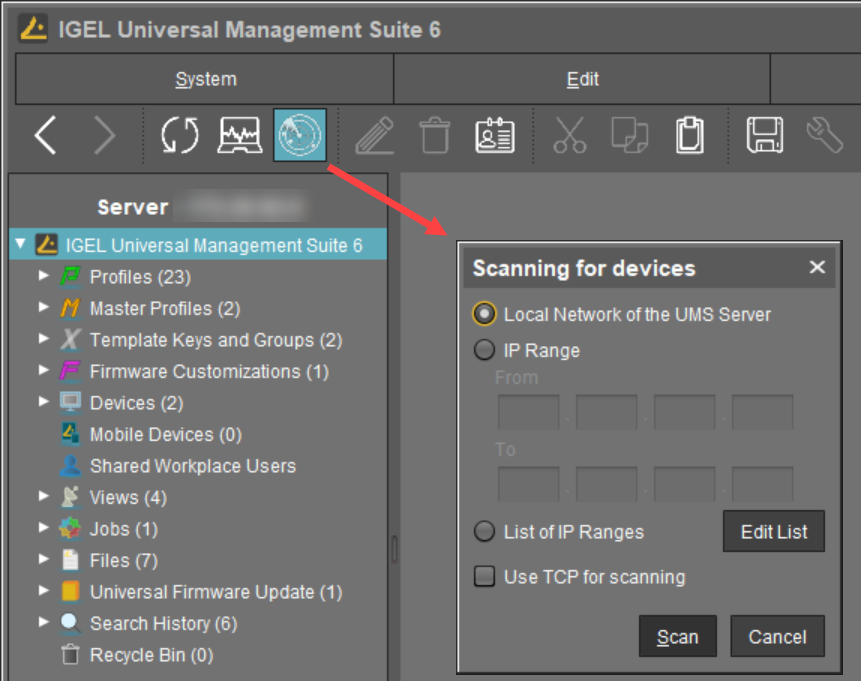Select the edit pencil icon
This screenshot has height=681, width=861.
[x=375, y=136]
